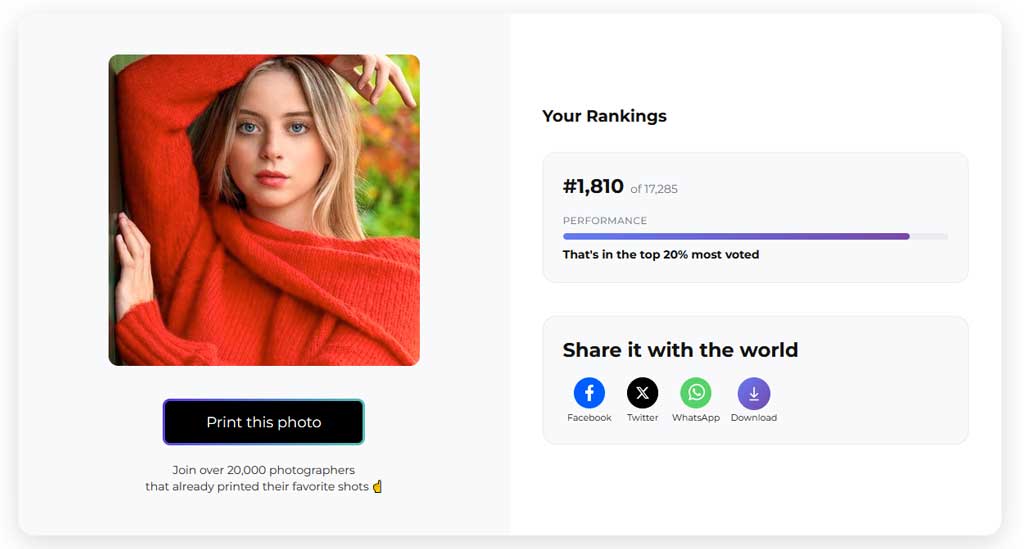
Task: Click the Twitter text label
Action: point(642,418)
